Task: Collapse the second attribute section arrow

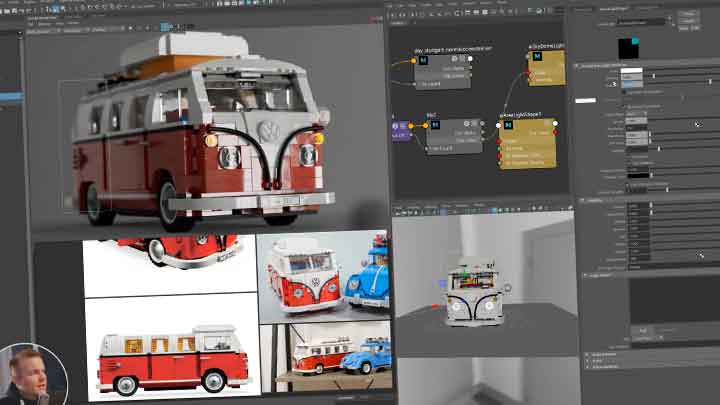Action: tap(582, 200)
